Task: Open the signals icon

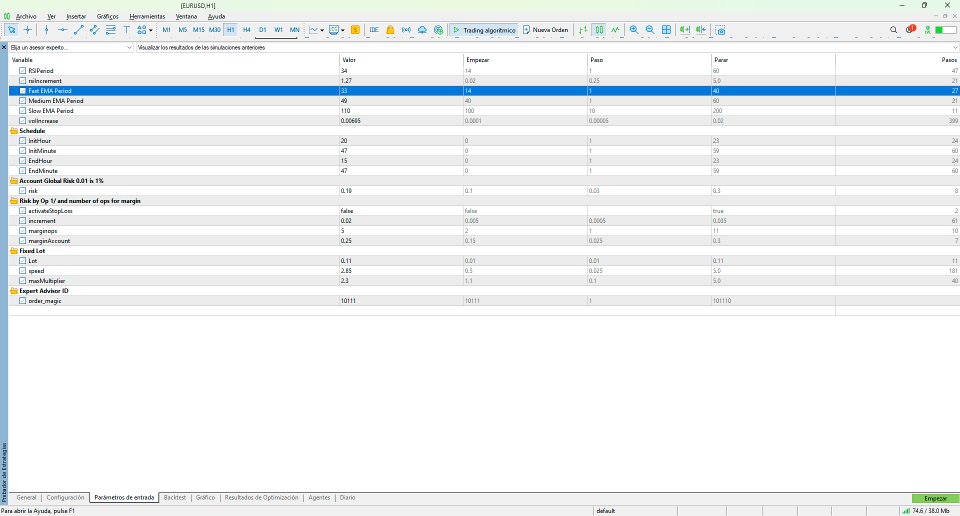Action: click(406, 29)
